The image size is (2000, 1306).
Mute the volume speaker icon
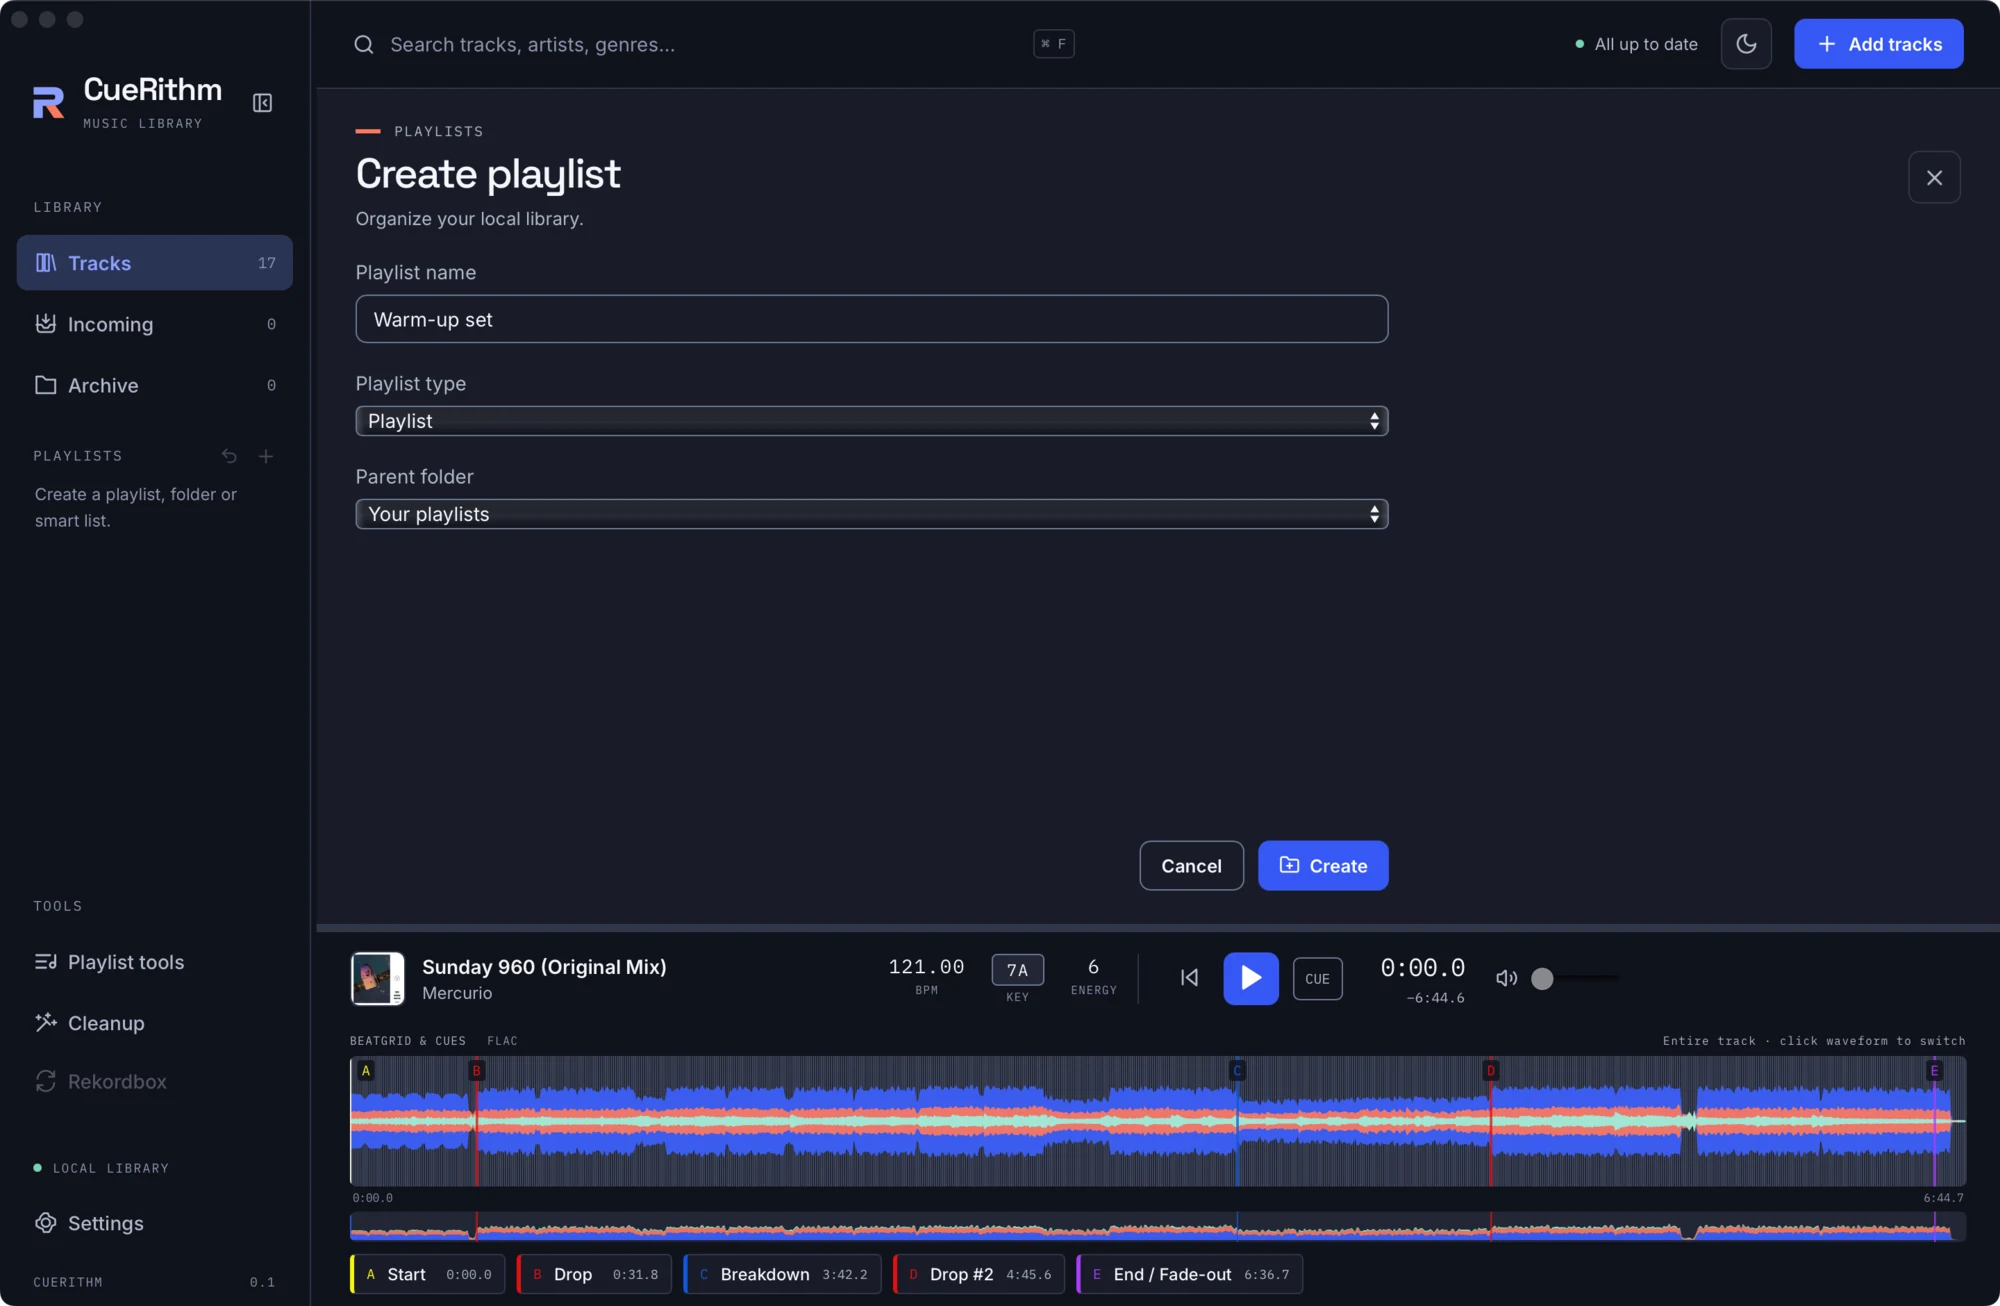1506,978
